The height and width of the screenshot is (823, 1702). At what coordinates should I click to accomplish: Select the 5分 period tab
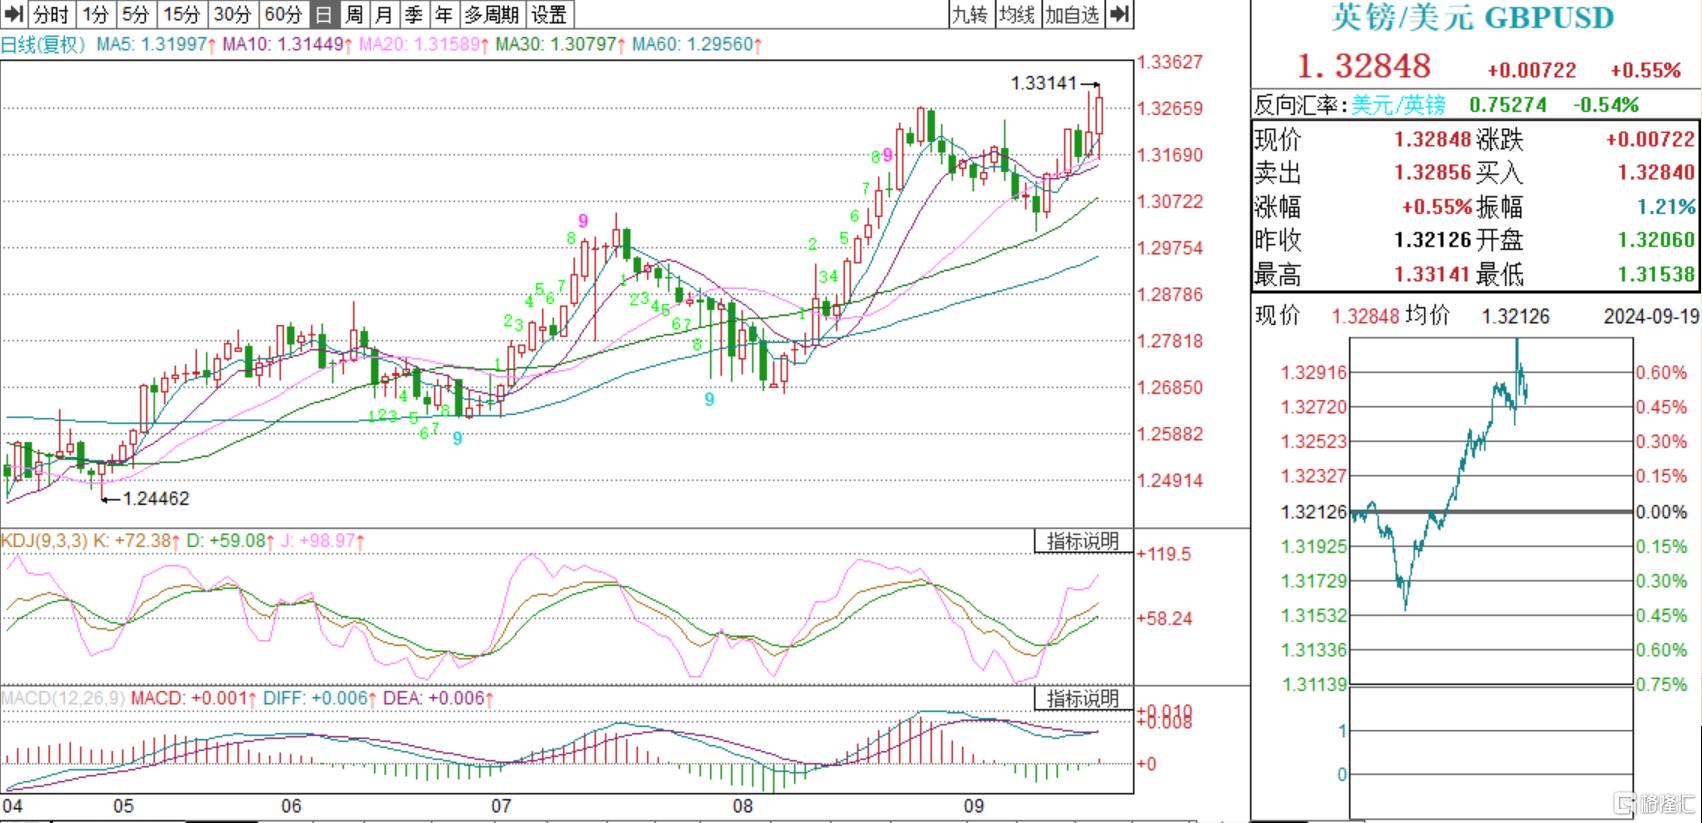coord(136,14)
